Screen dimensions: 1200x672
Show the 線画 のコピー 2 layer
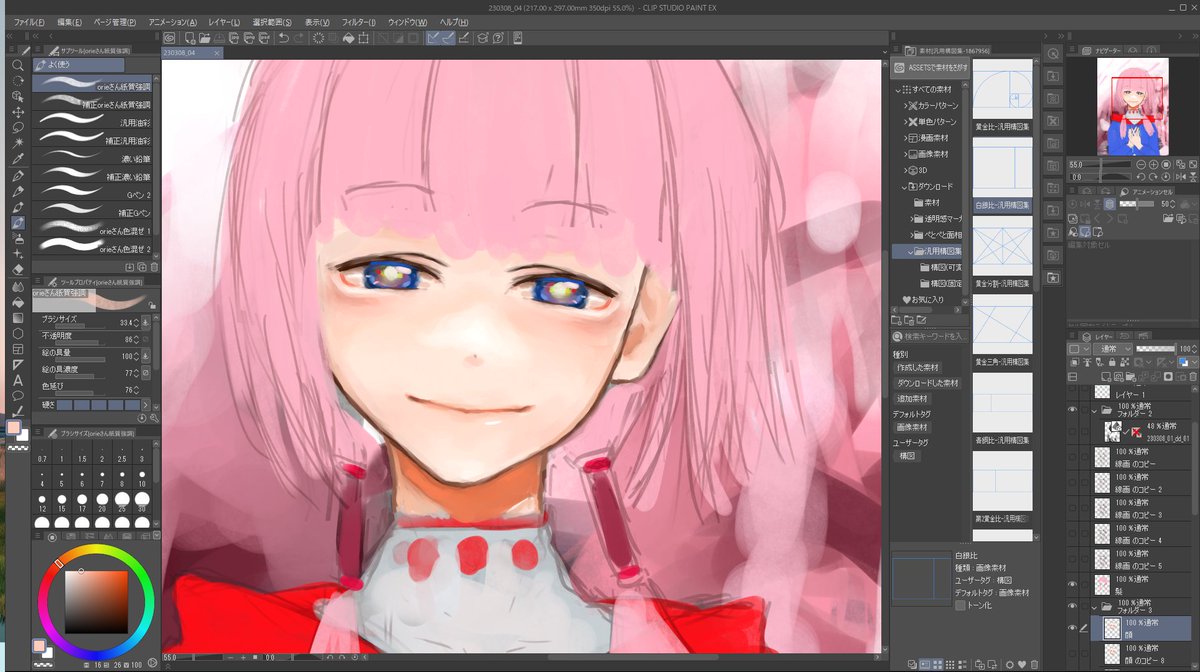coord(1073,484)
